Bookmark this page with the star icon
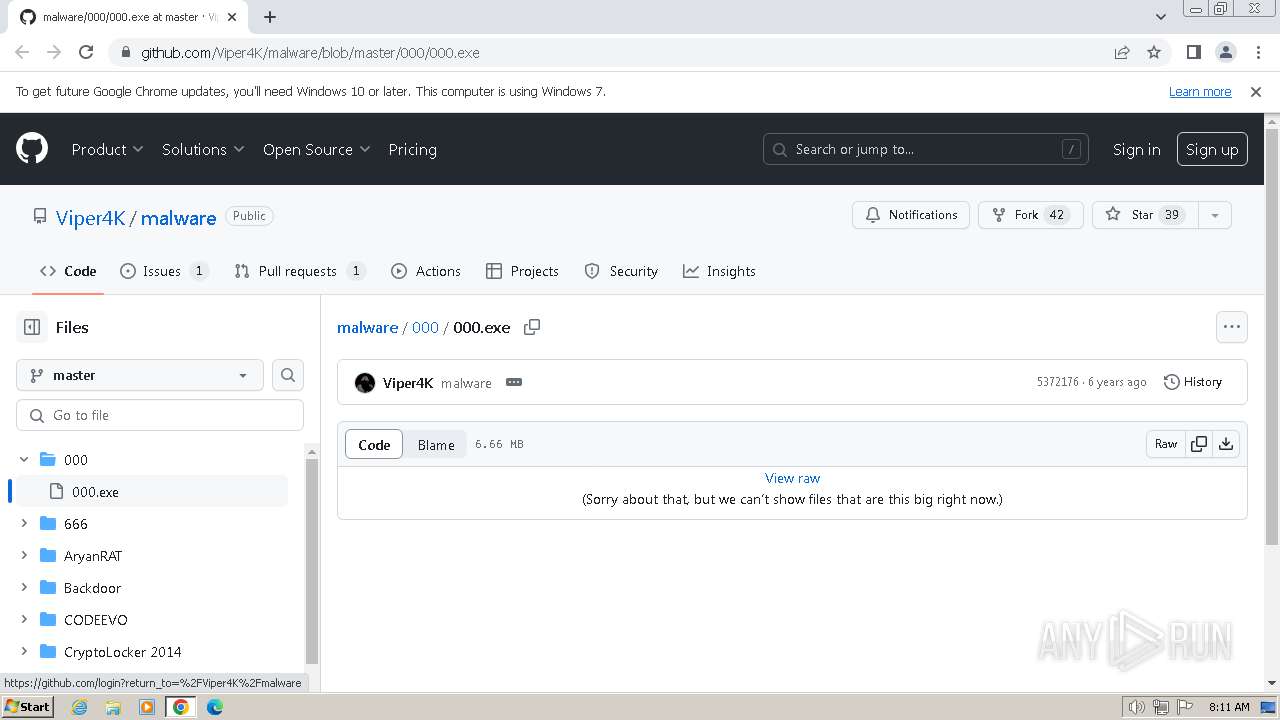This screenshot has height=720, width=1280. coord(1154,52)
